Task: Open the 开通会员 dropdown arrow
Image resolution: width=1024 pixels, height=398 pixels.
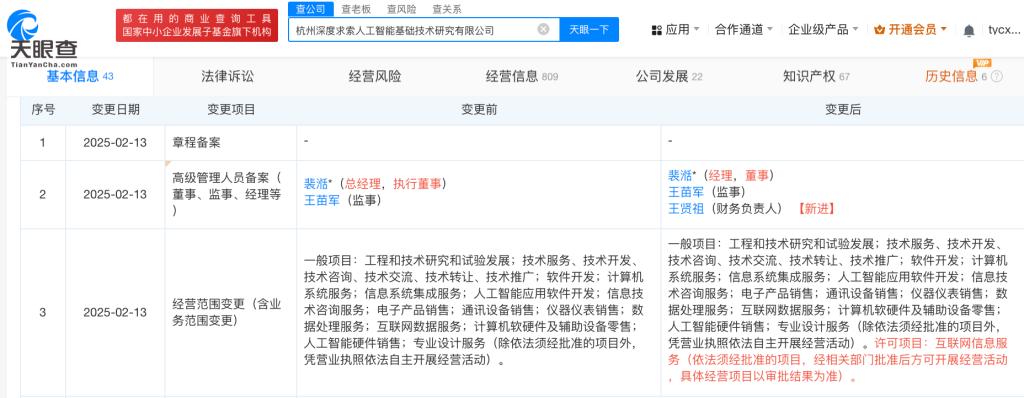Action: [x=943, y=29]
